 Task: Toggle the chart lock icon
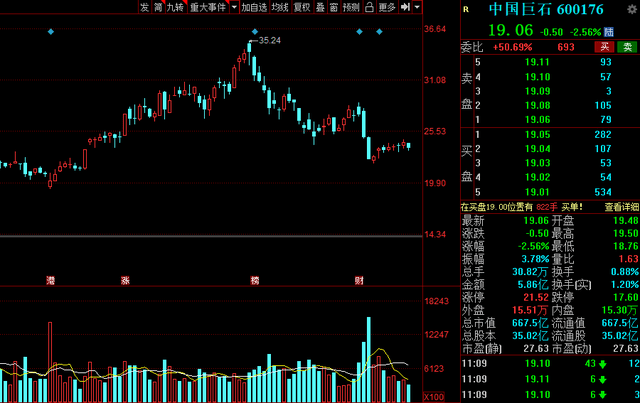pos(369,7)
